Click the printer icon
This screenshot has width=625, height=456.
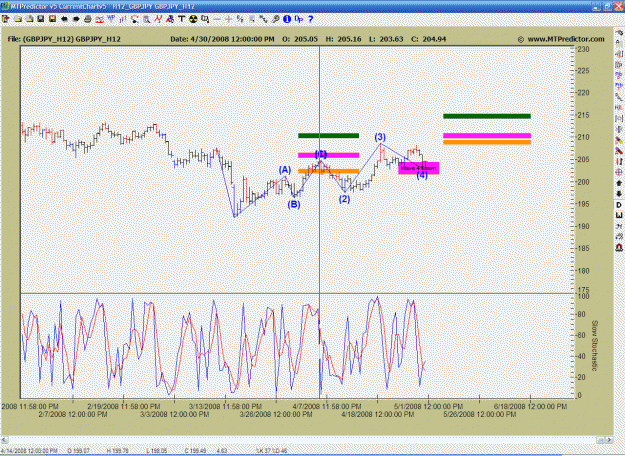(88, 19)
